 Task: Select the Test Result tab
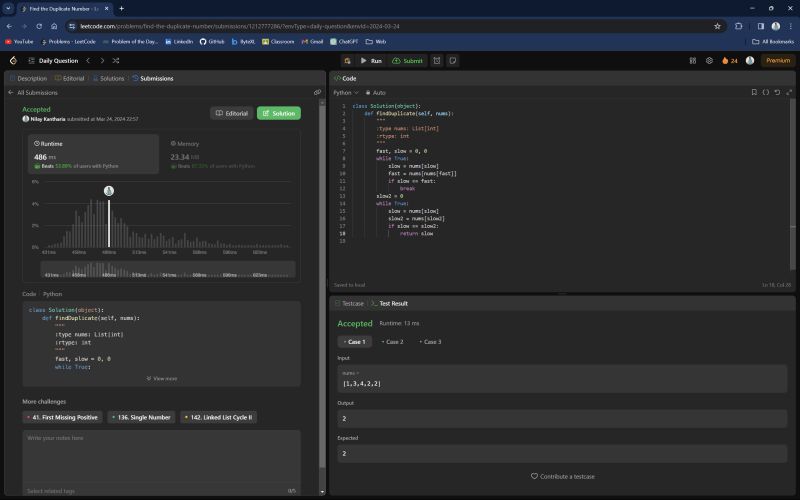coord(389,304)
